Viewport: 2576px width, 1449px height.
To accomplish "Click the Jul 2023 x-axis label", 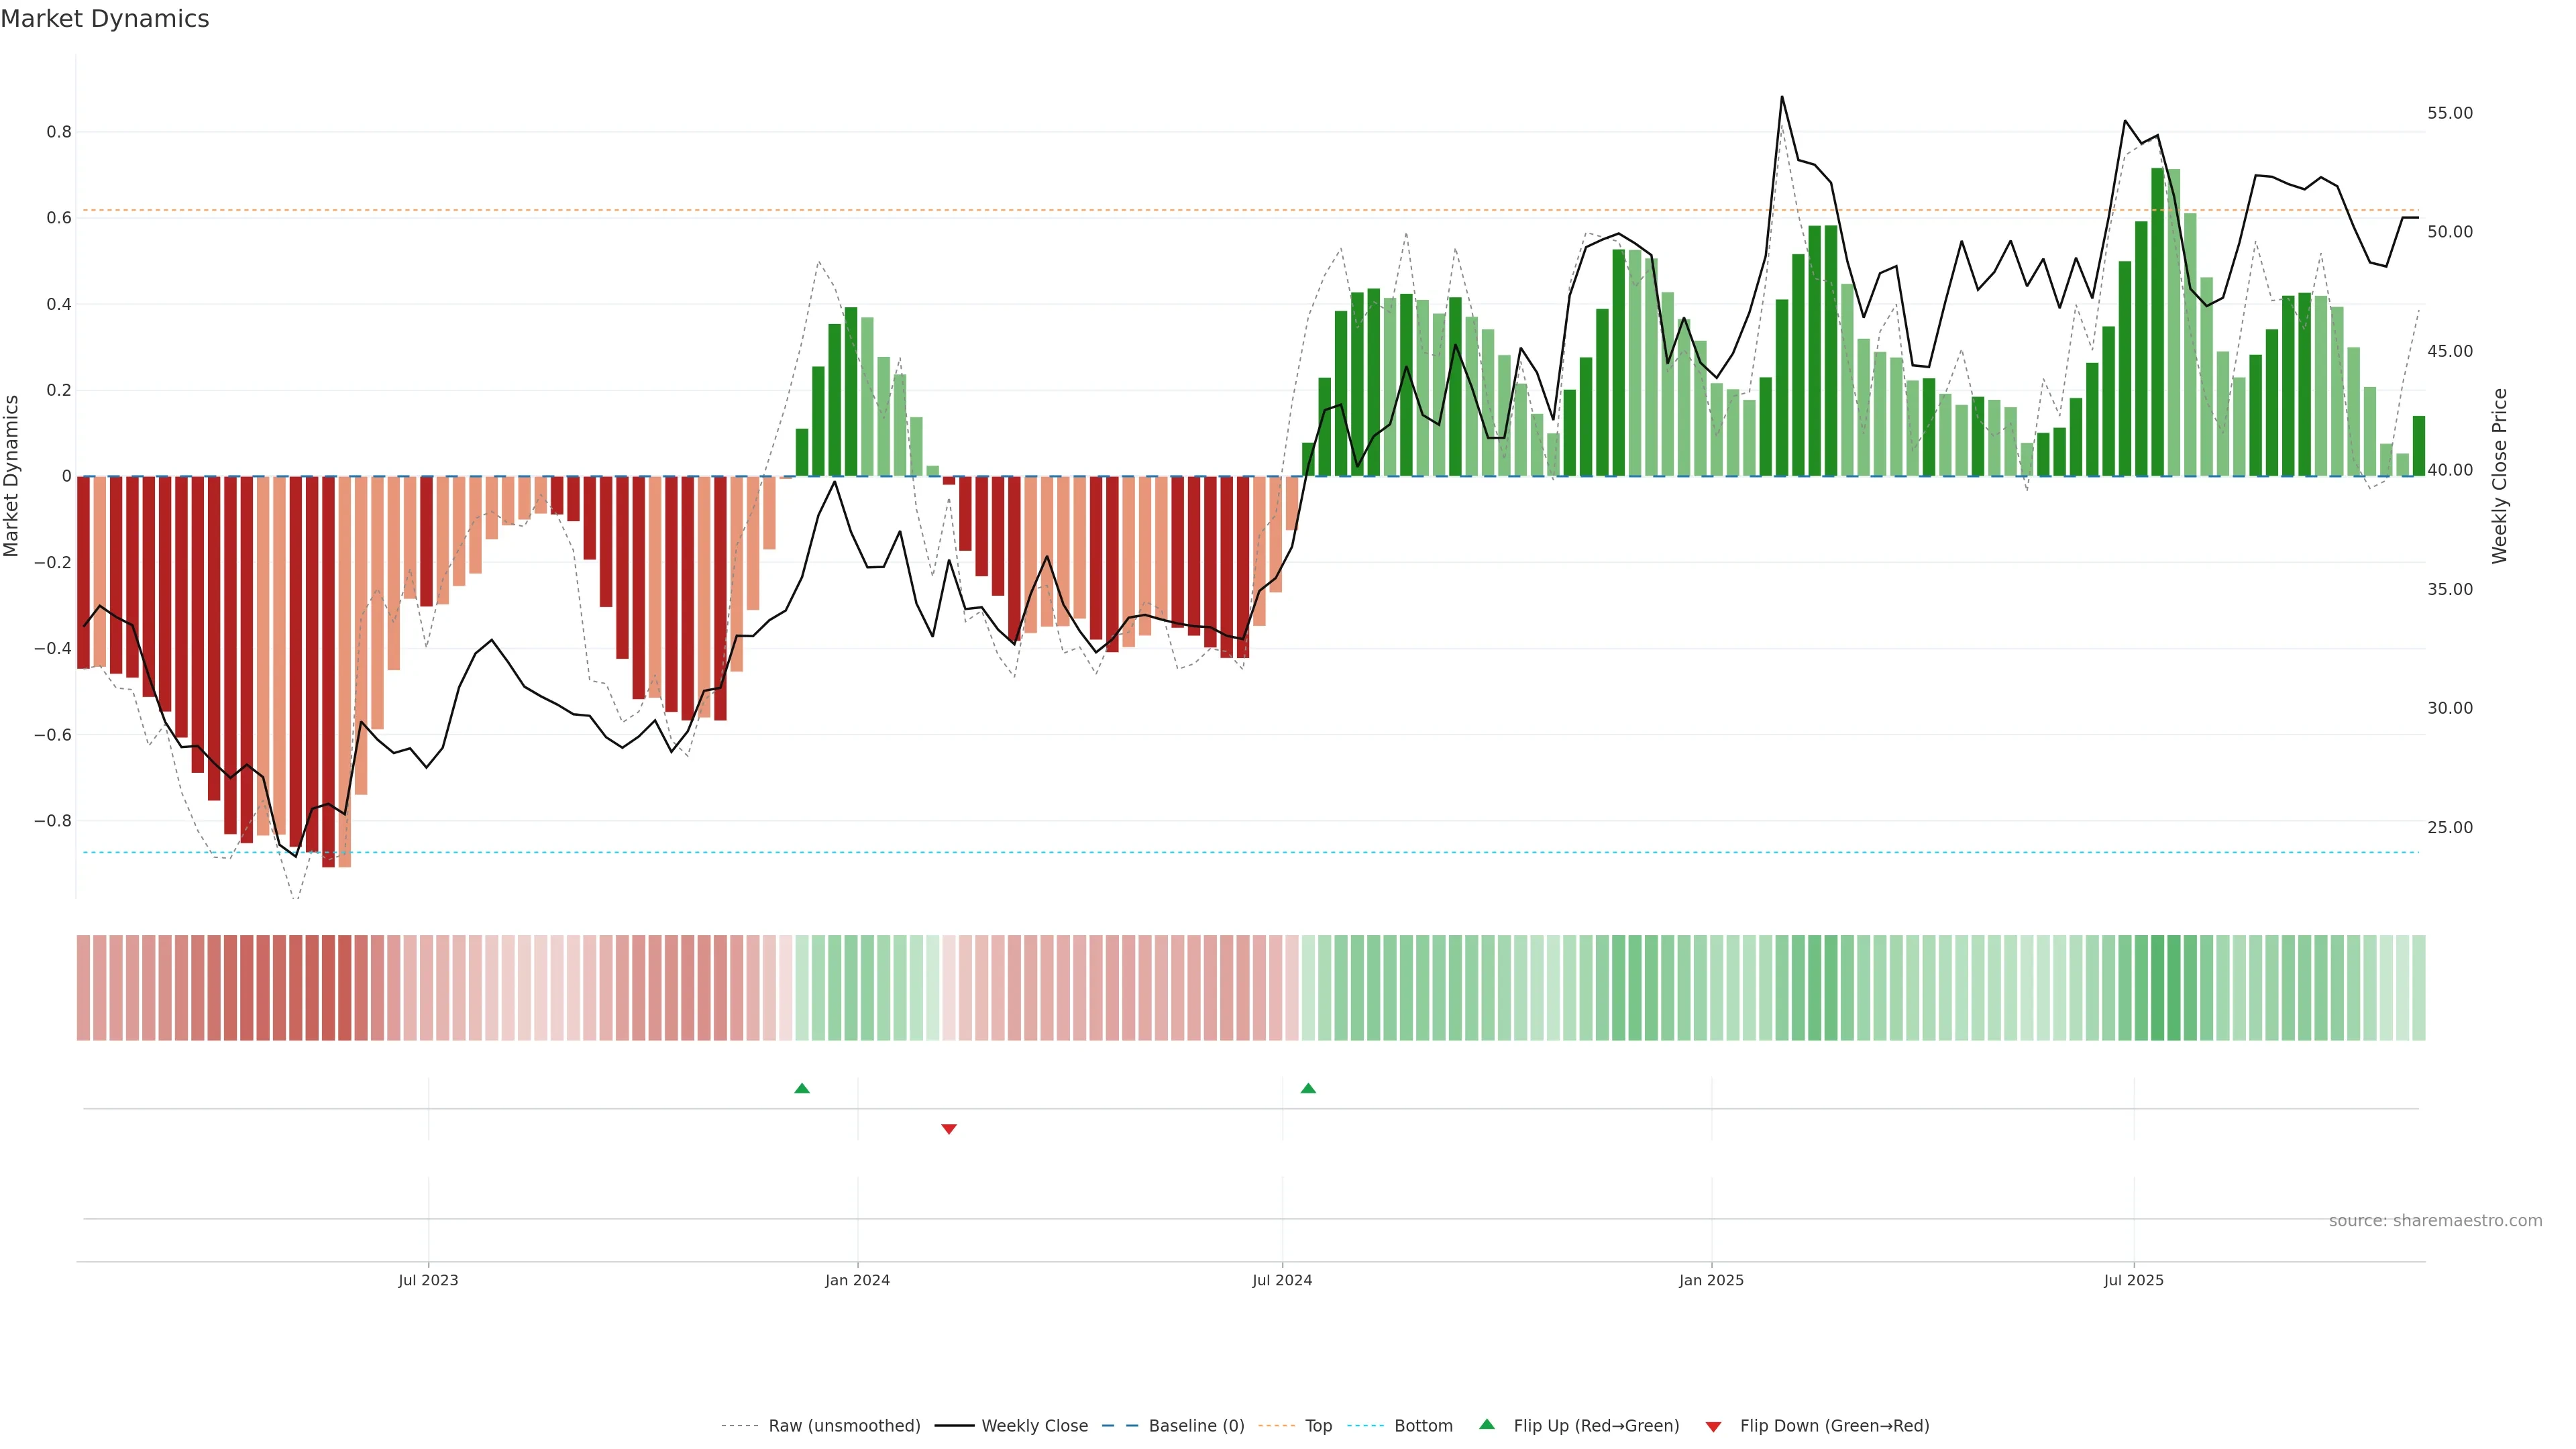I will (428, 1280).
